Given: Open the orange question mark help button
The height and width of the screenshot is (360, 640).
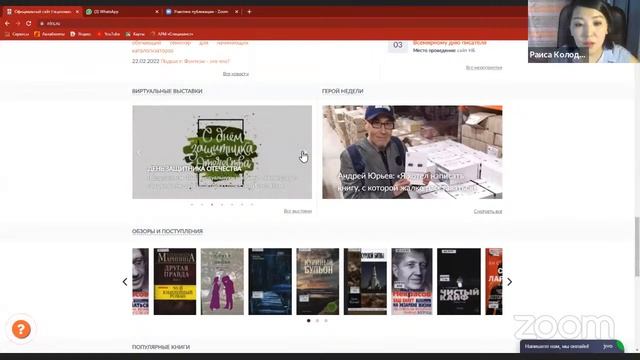Looking at the screenshot, I should click(21, 329).
